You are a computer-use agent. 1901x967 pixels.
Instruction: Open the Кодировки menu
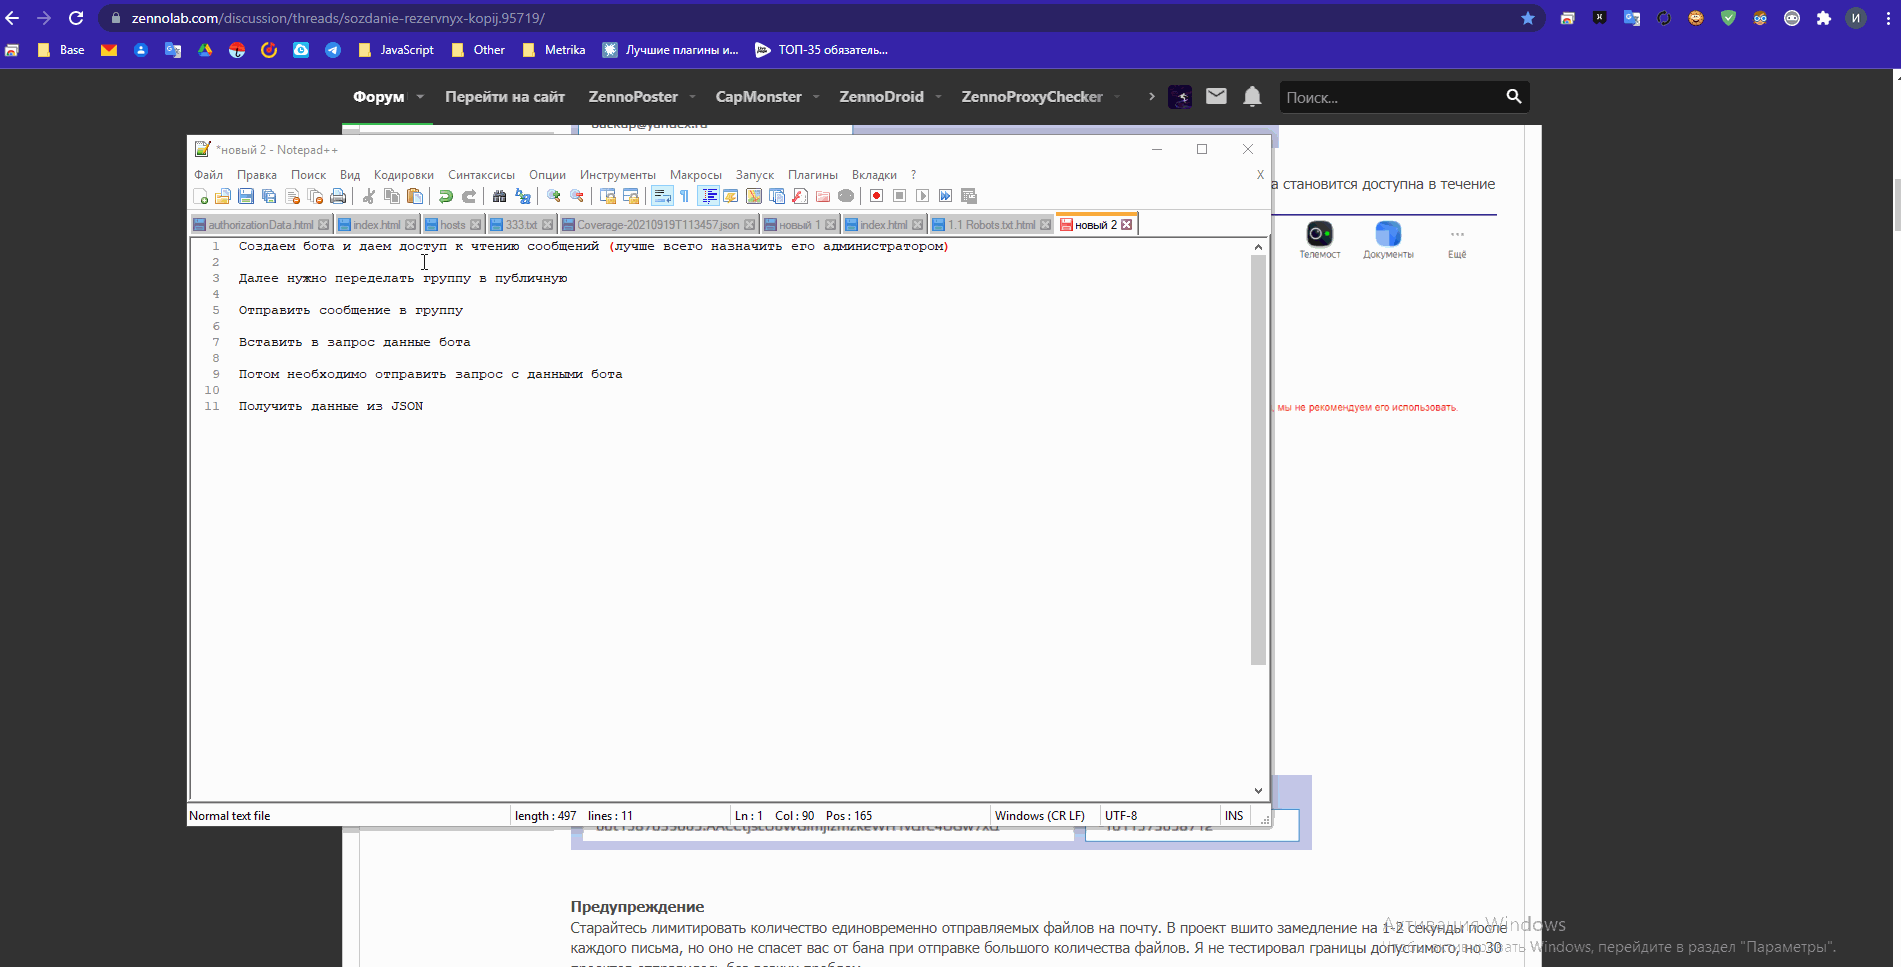pos(403,175)
